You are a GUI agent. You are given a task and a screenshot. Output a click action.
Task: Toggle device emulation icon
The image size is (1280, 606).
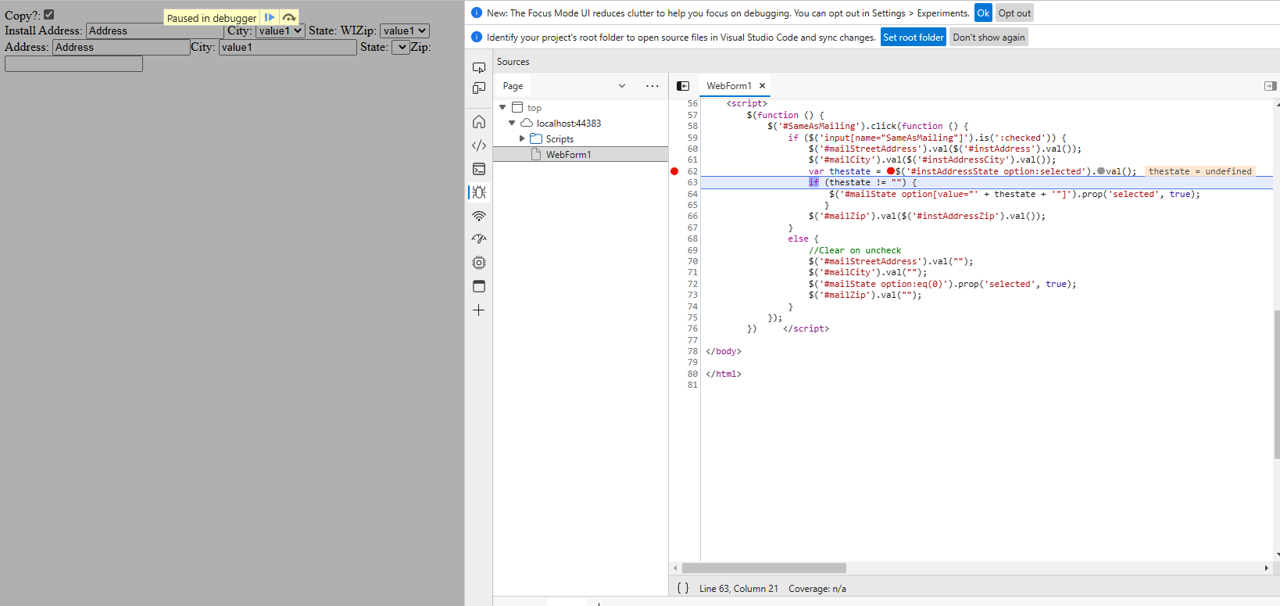pos(479,89)
